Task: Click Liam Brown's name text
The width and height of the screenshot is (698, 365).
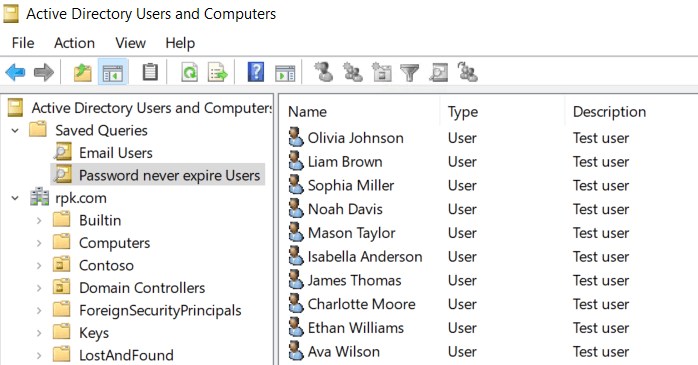Action: click(345, 162)
